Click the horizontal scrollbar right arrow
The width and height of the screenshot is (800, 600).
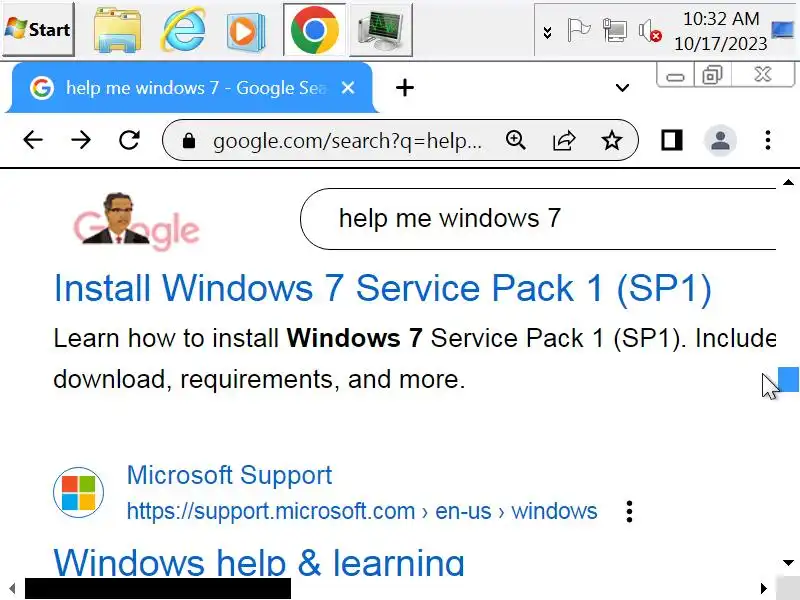pyautogui.click(x=764, y=588)
